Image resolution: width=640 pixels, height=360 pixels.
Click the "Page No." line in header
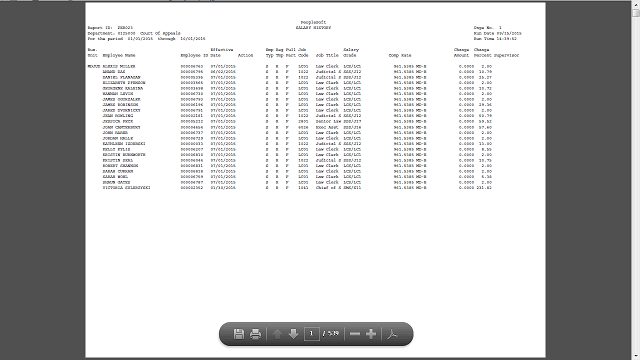pos(488,28)
